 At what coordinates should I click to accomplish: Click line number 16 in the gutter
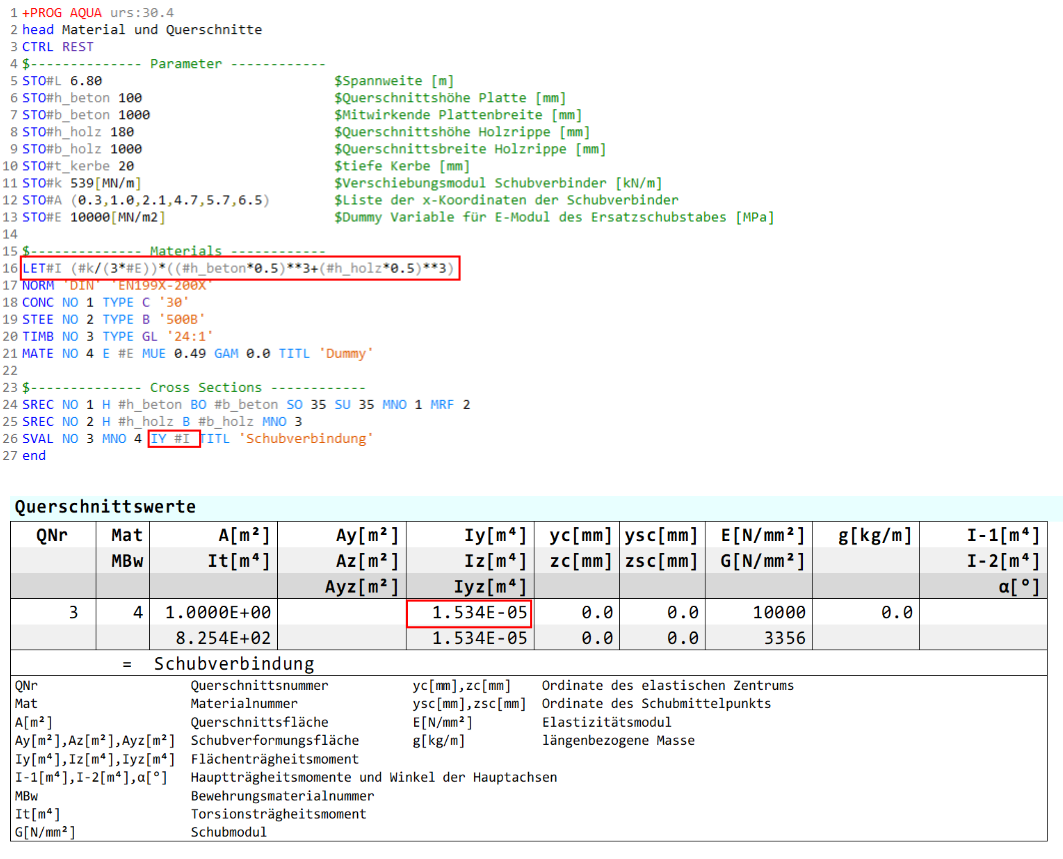tap(12, 268)
